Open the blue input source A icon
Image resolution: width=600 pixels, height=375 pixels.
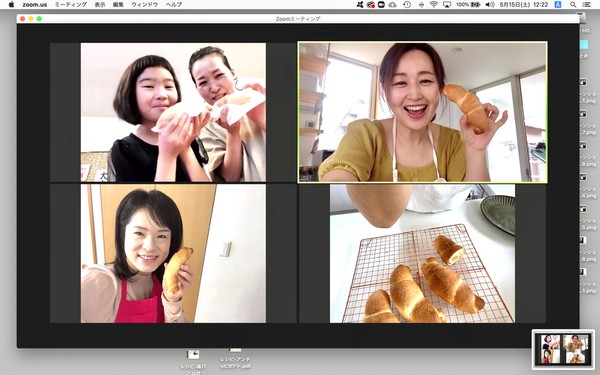pos(558,5)
